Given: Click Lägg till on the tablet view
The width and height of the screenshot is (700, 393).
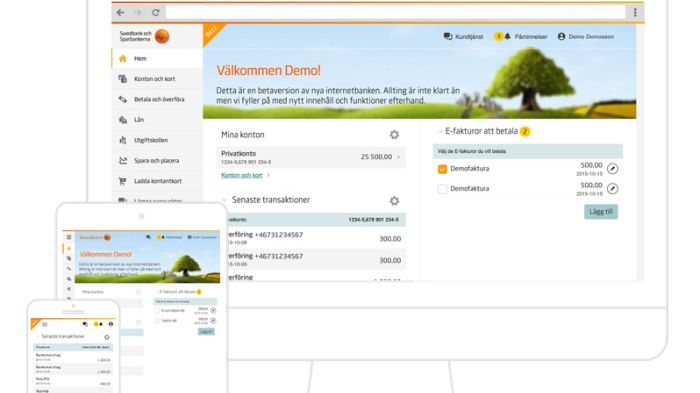Looking at the screenshot, I should pyautogui.click(x=206, y=332).
